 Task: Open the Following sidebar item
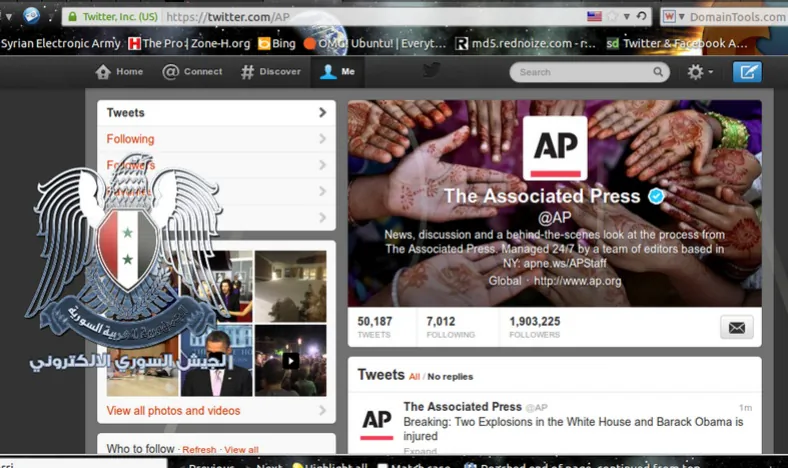(217, 139)
